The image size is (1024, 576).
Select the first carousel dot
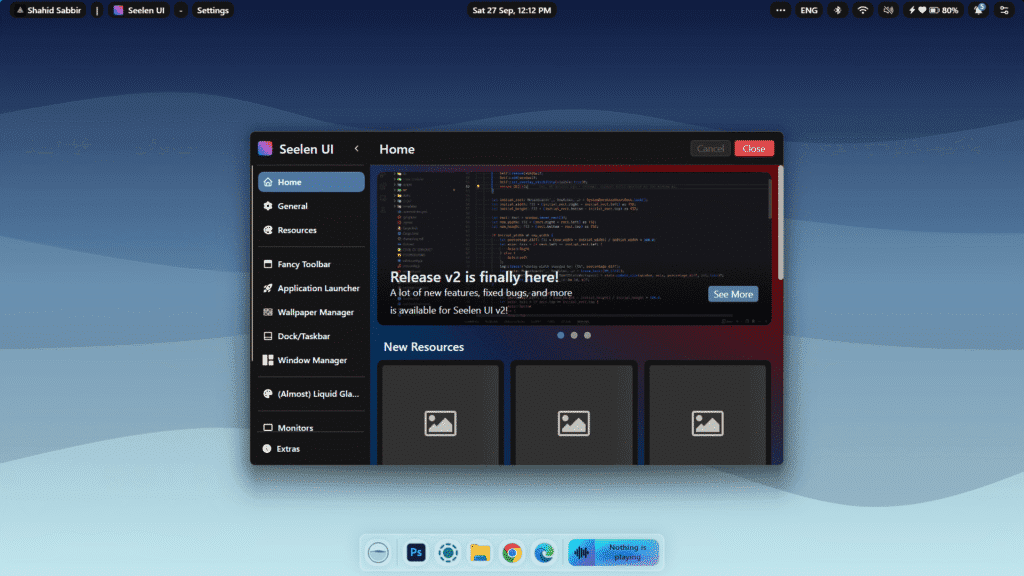[x=560, y=335]
